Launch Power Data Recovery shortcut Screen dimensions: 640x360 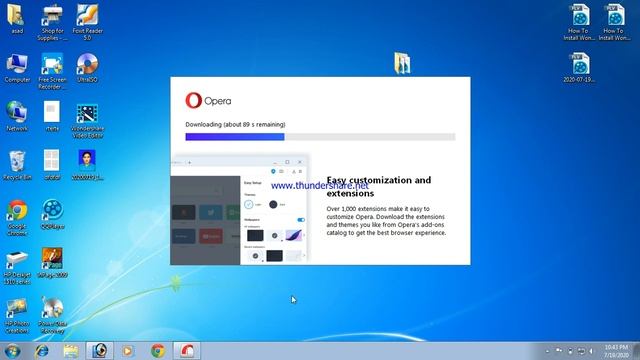point(52,316)
